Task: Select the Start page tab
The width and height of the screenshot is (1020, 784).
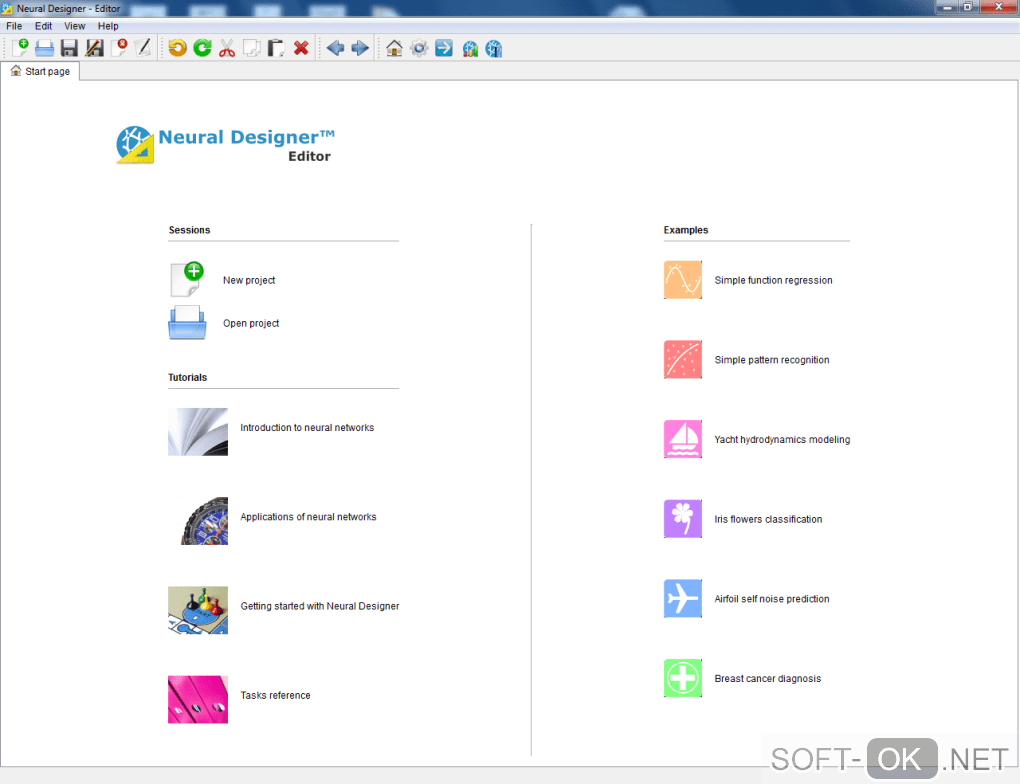Action: click(x=40, y=71)
